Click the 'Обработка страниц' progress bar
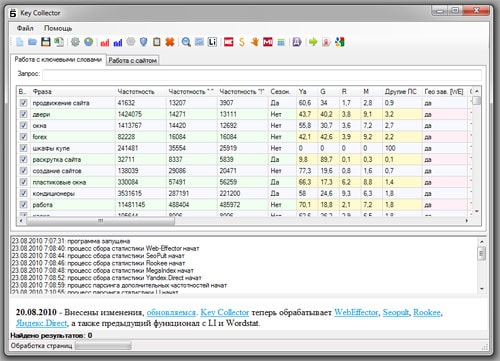Image resolution: width=500 pixels, height=361 pixels. (x=103, y=346)
